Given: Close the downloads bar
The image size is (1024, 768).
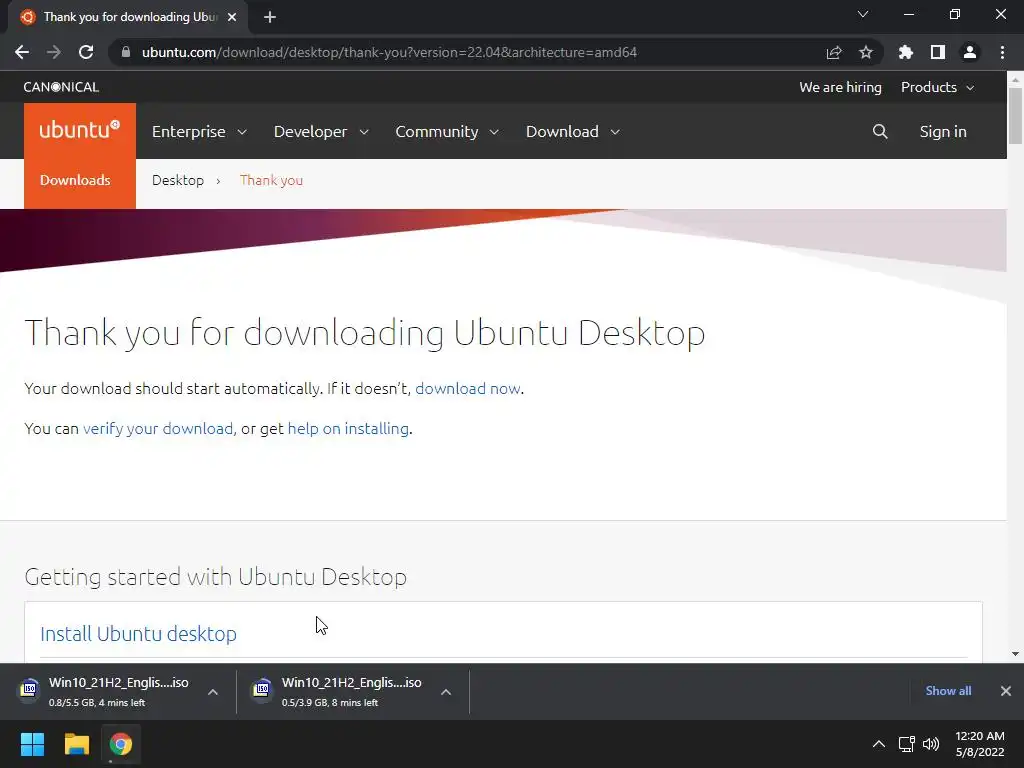Looking at the screenshot, I should point(1006,691).
